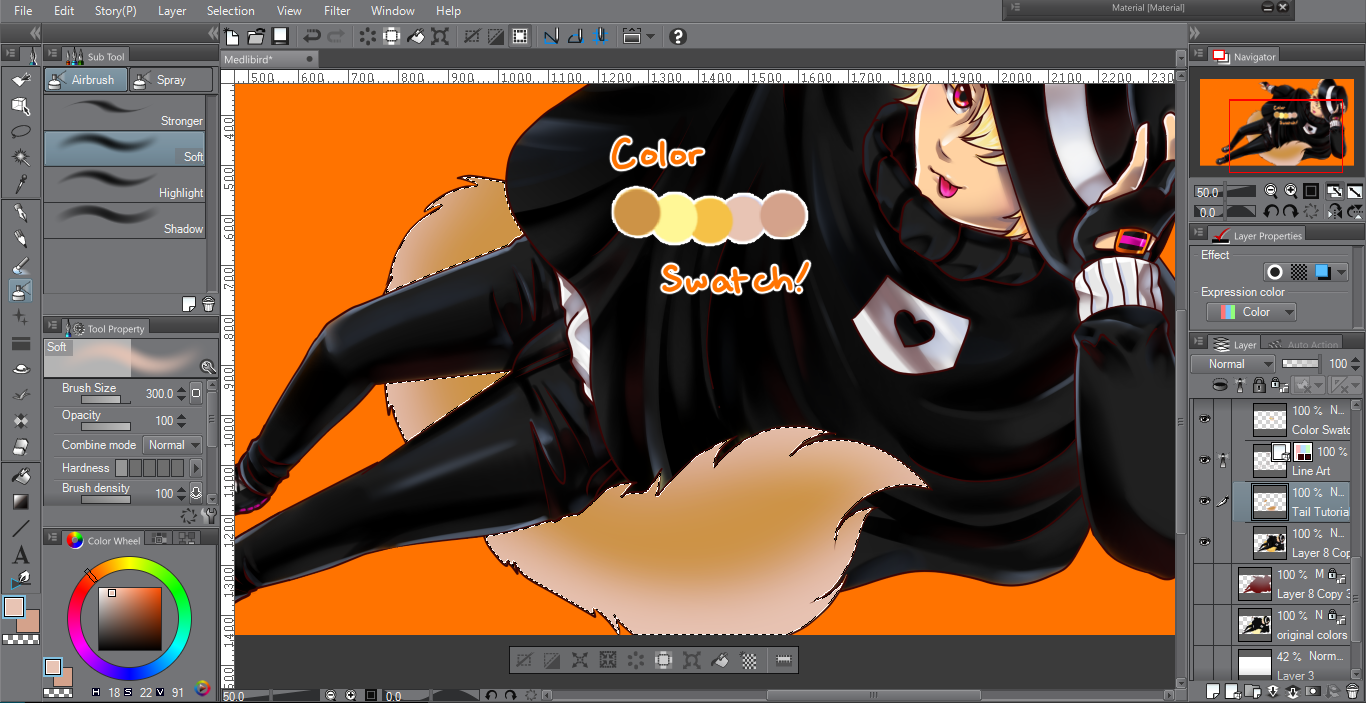Select the Shadow airbrush sub tool
The width and height of the screenshot is (1366, 703).
point(125,219)
